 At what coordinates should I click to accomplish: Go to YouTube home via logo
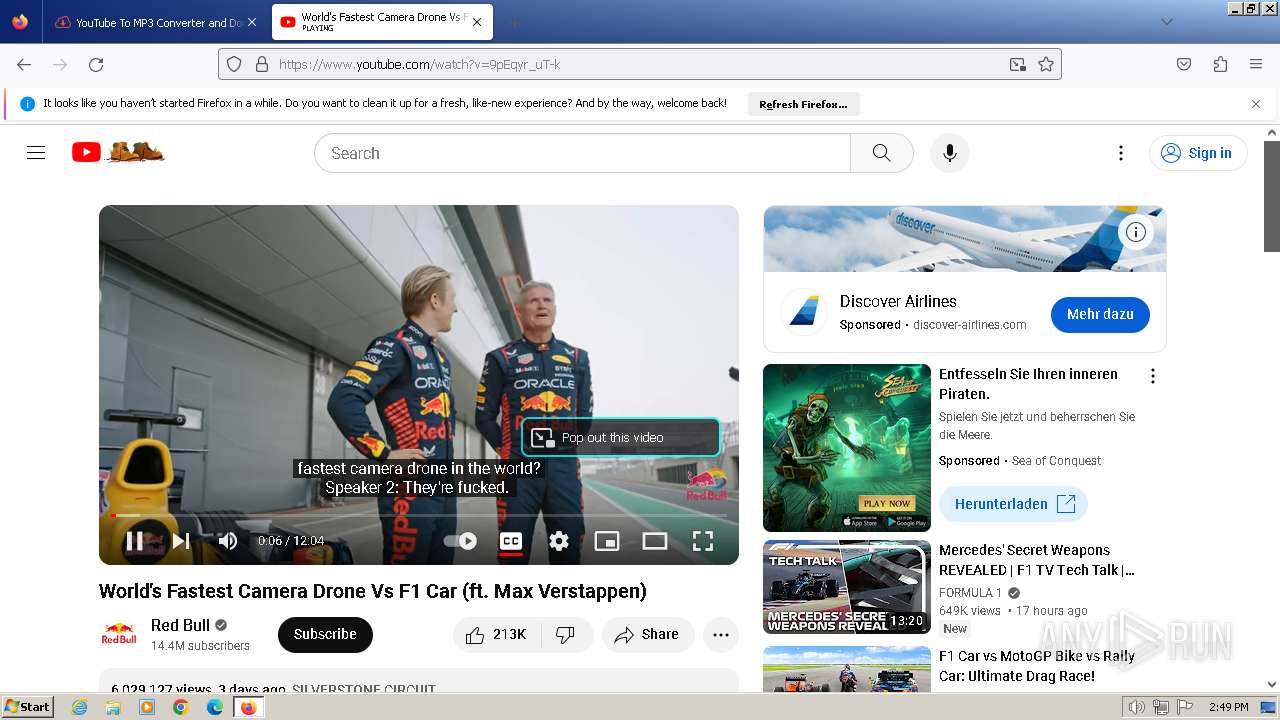click(118, 152)
